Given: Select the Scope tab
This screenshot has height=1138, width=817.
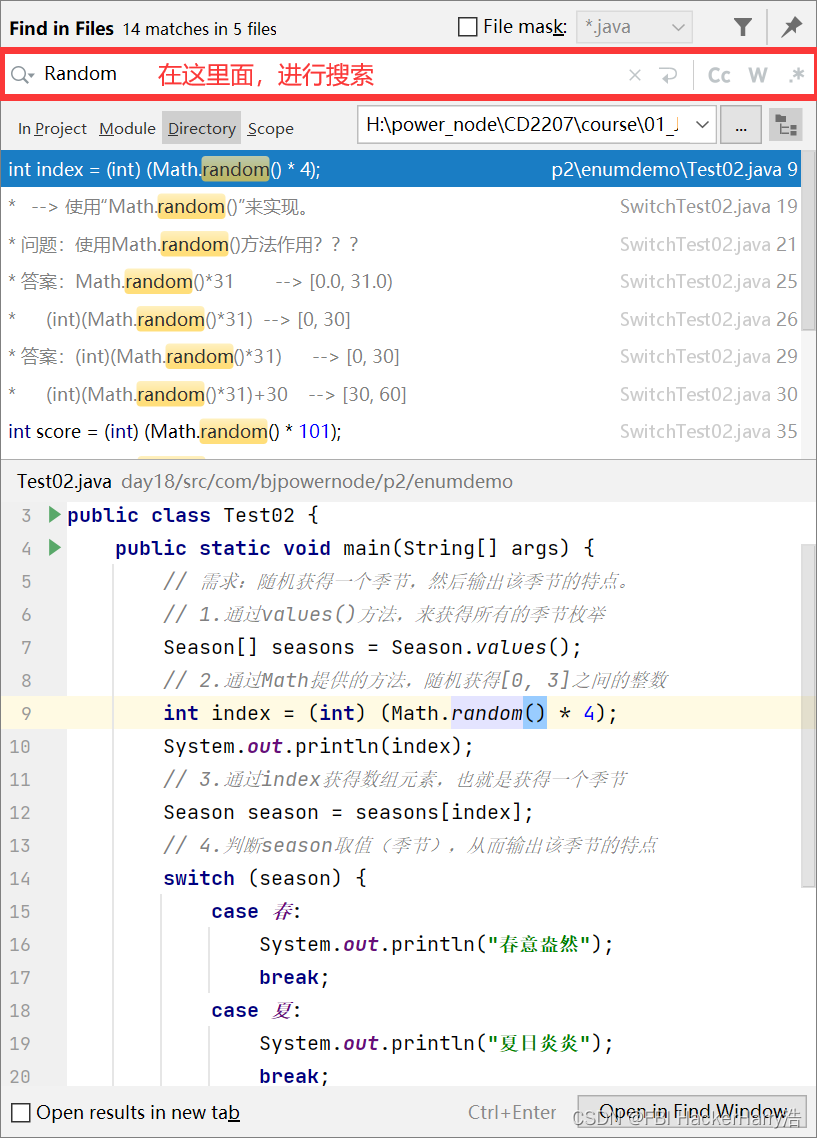Looking at the screenshot, I should 271,128.
